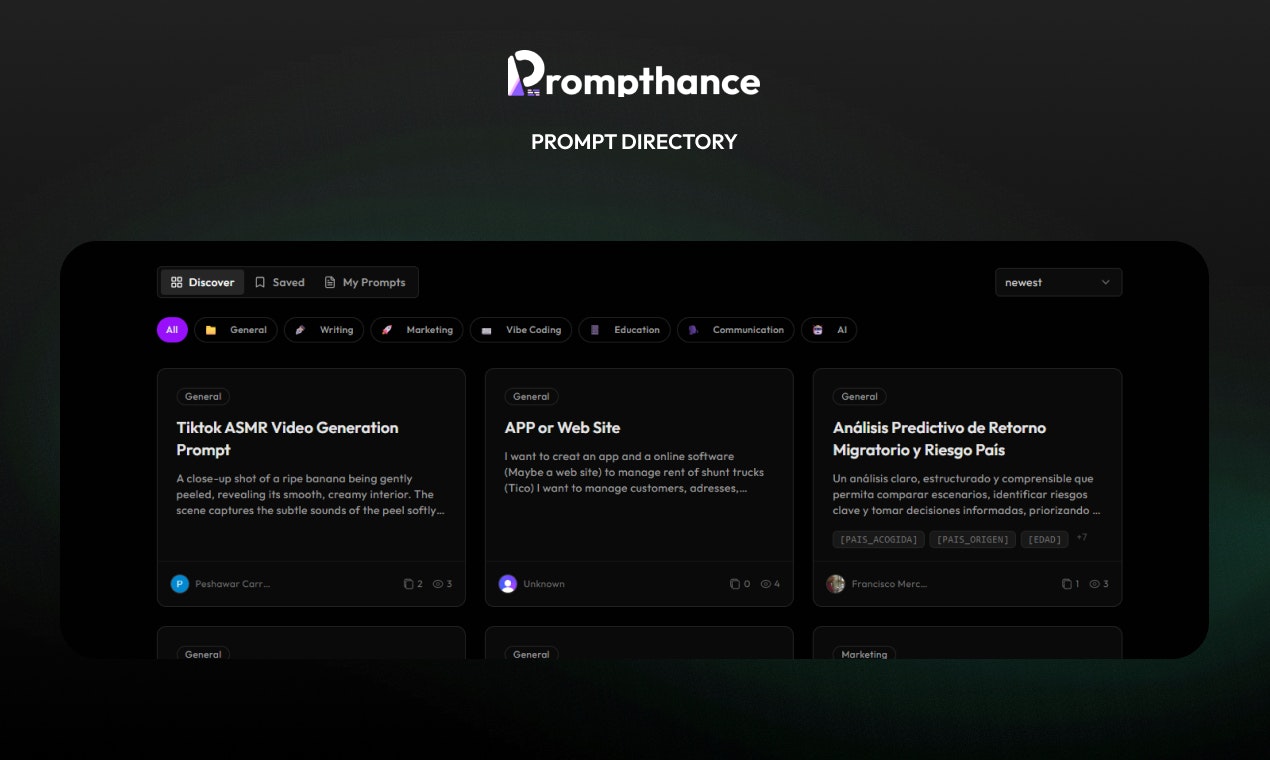Screen dimensions: 1270x760
Task: Click the Marketing tag on bottom-row card
Action: [864, 654]
